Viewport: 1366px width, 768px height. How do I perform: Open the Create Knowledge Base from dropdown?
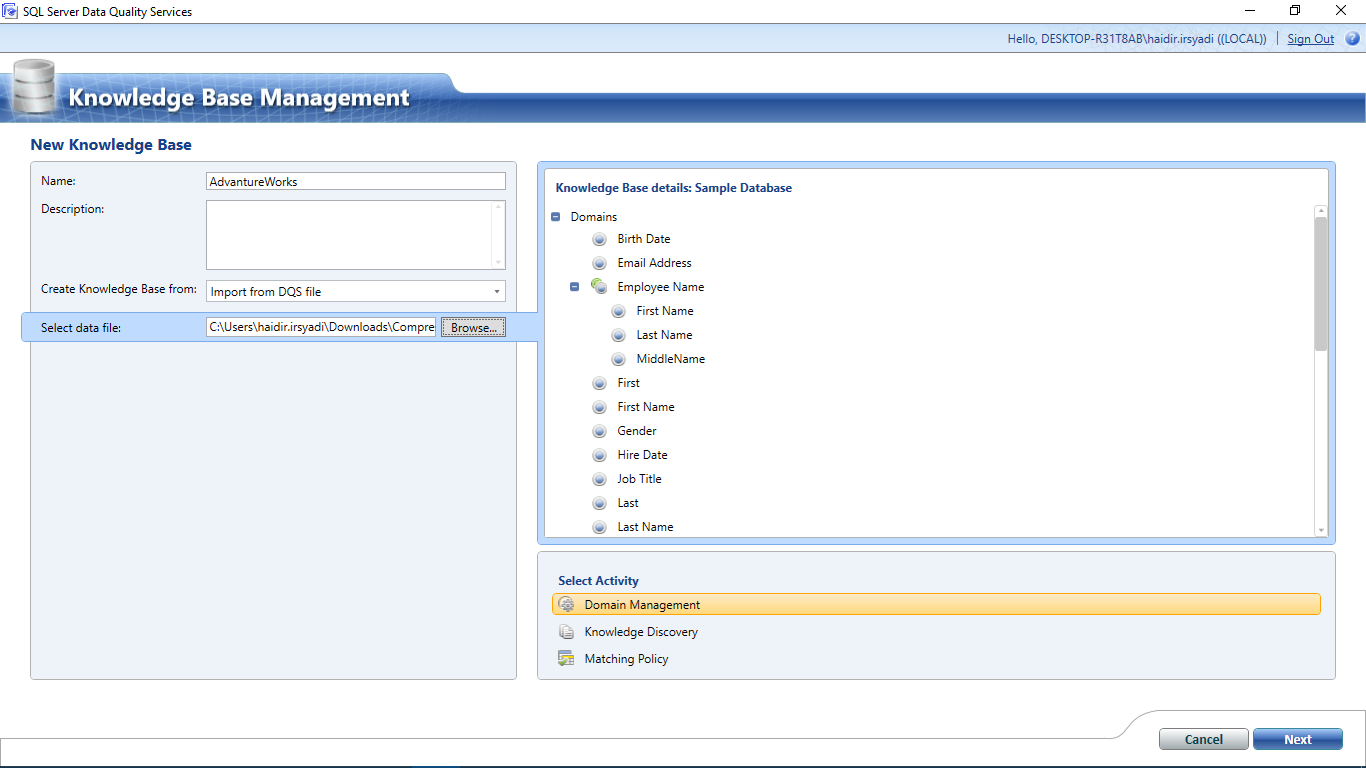495,291
